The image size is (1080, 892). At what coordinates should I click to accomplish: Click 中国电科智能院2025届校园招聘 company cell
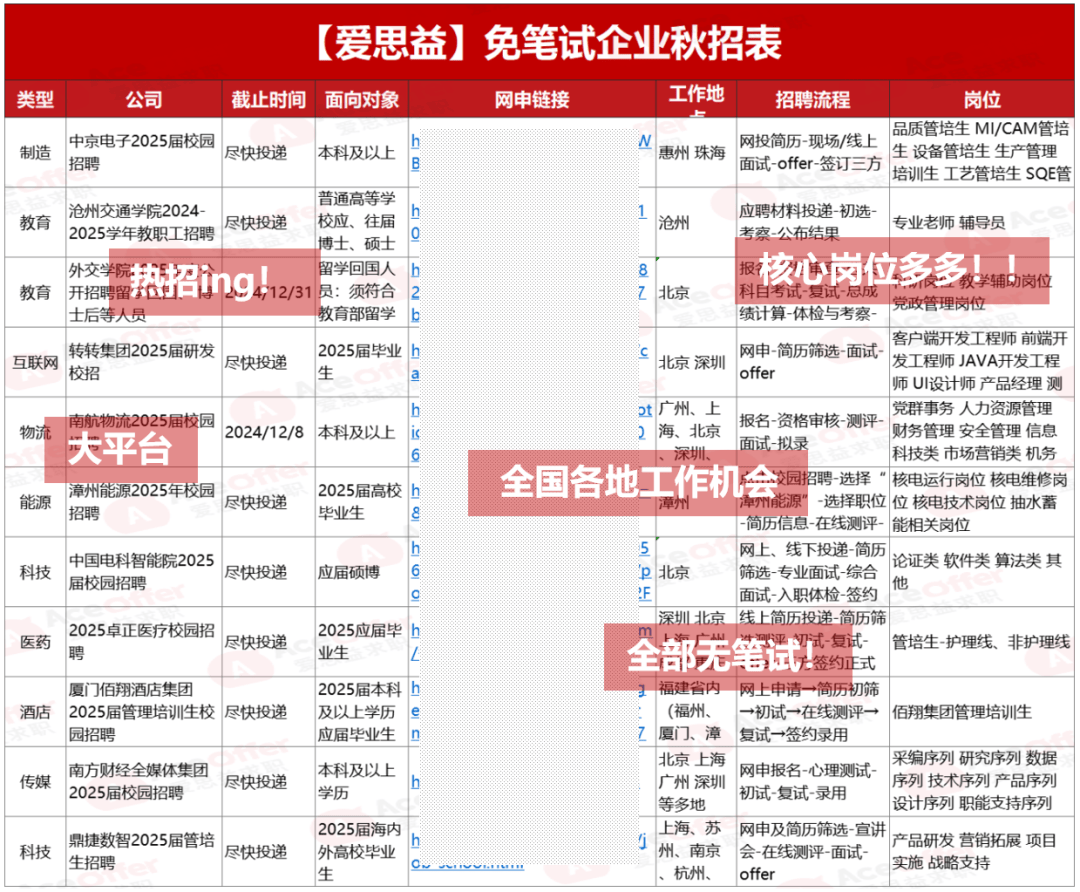click(144, 572)
